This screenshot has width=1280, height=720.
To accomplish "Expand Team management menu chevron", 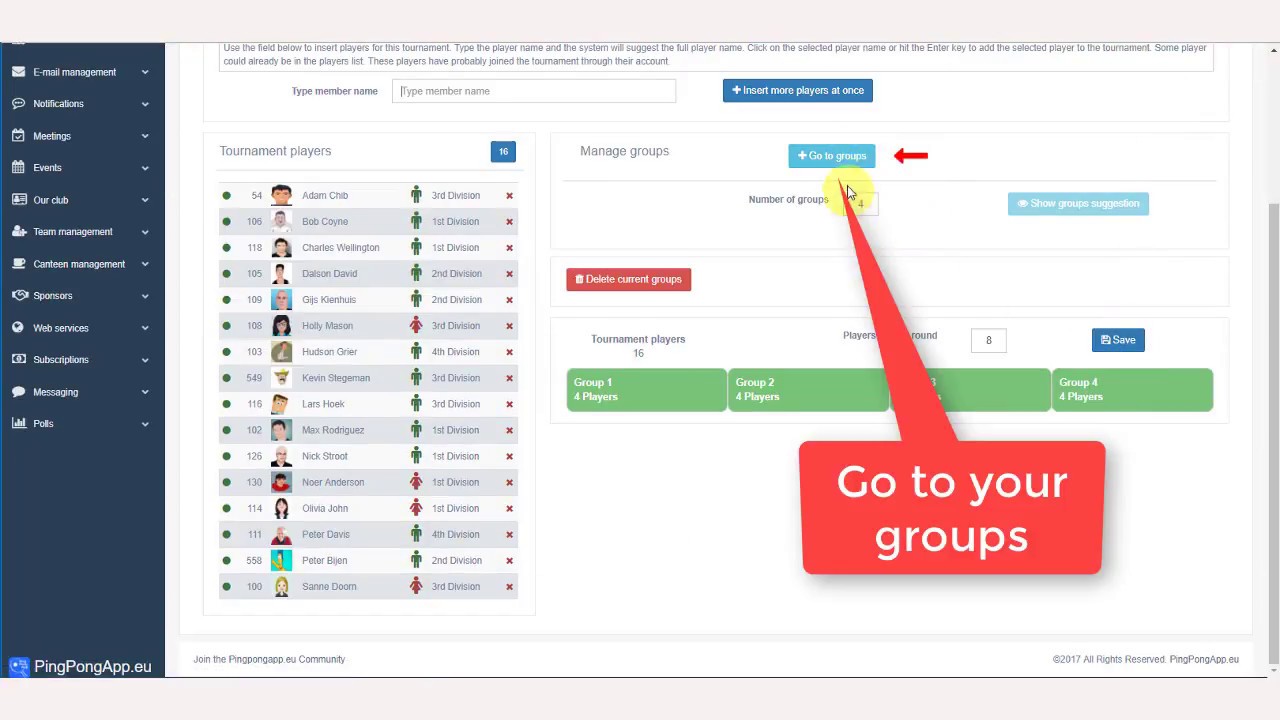I will click(145, 232).
